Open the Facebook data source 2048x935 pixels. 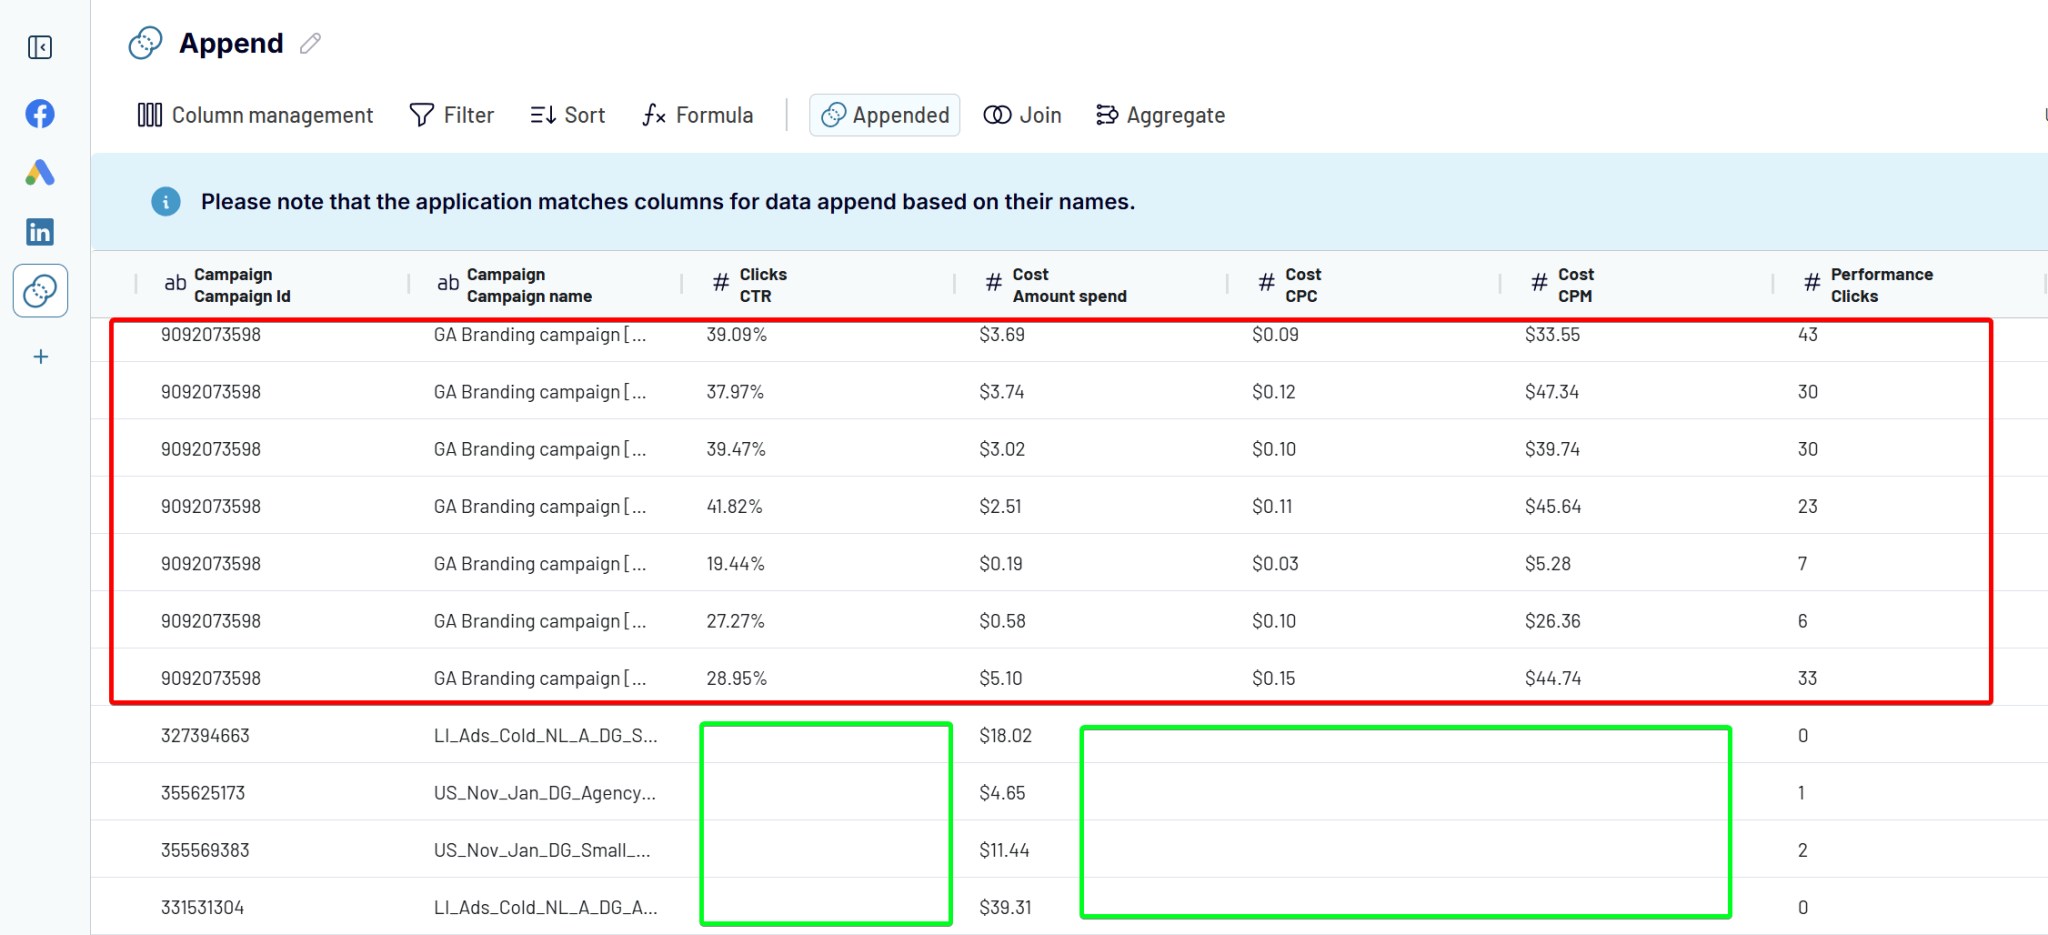coord(39,113)
